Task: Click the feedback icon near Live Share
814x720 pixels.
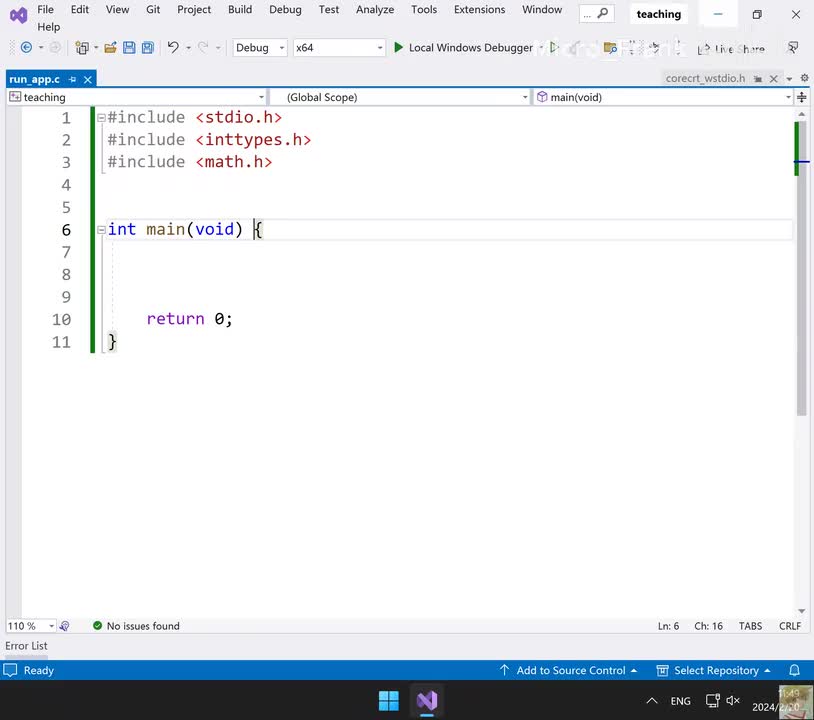Action: tap(792, 48)
